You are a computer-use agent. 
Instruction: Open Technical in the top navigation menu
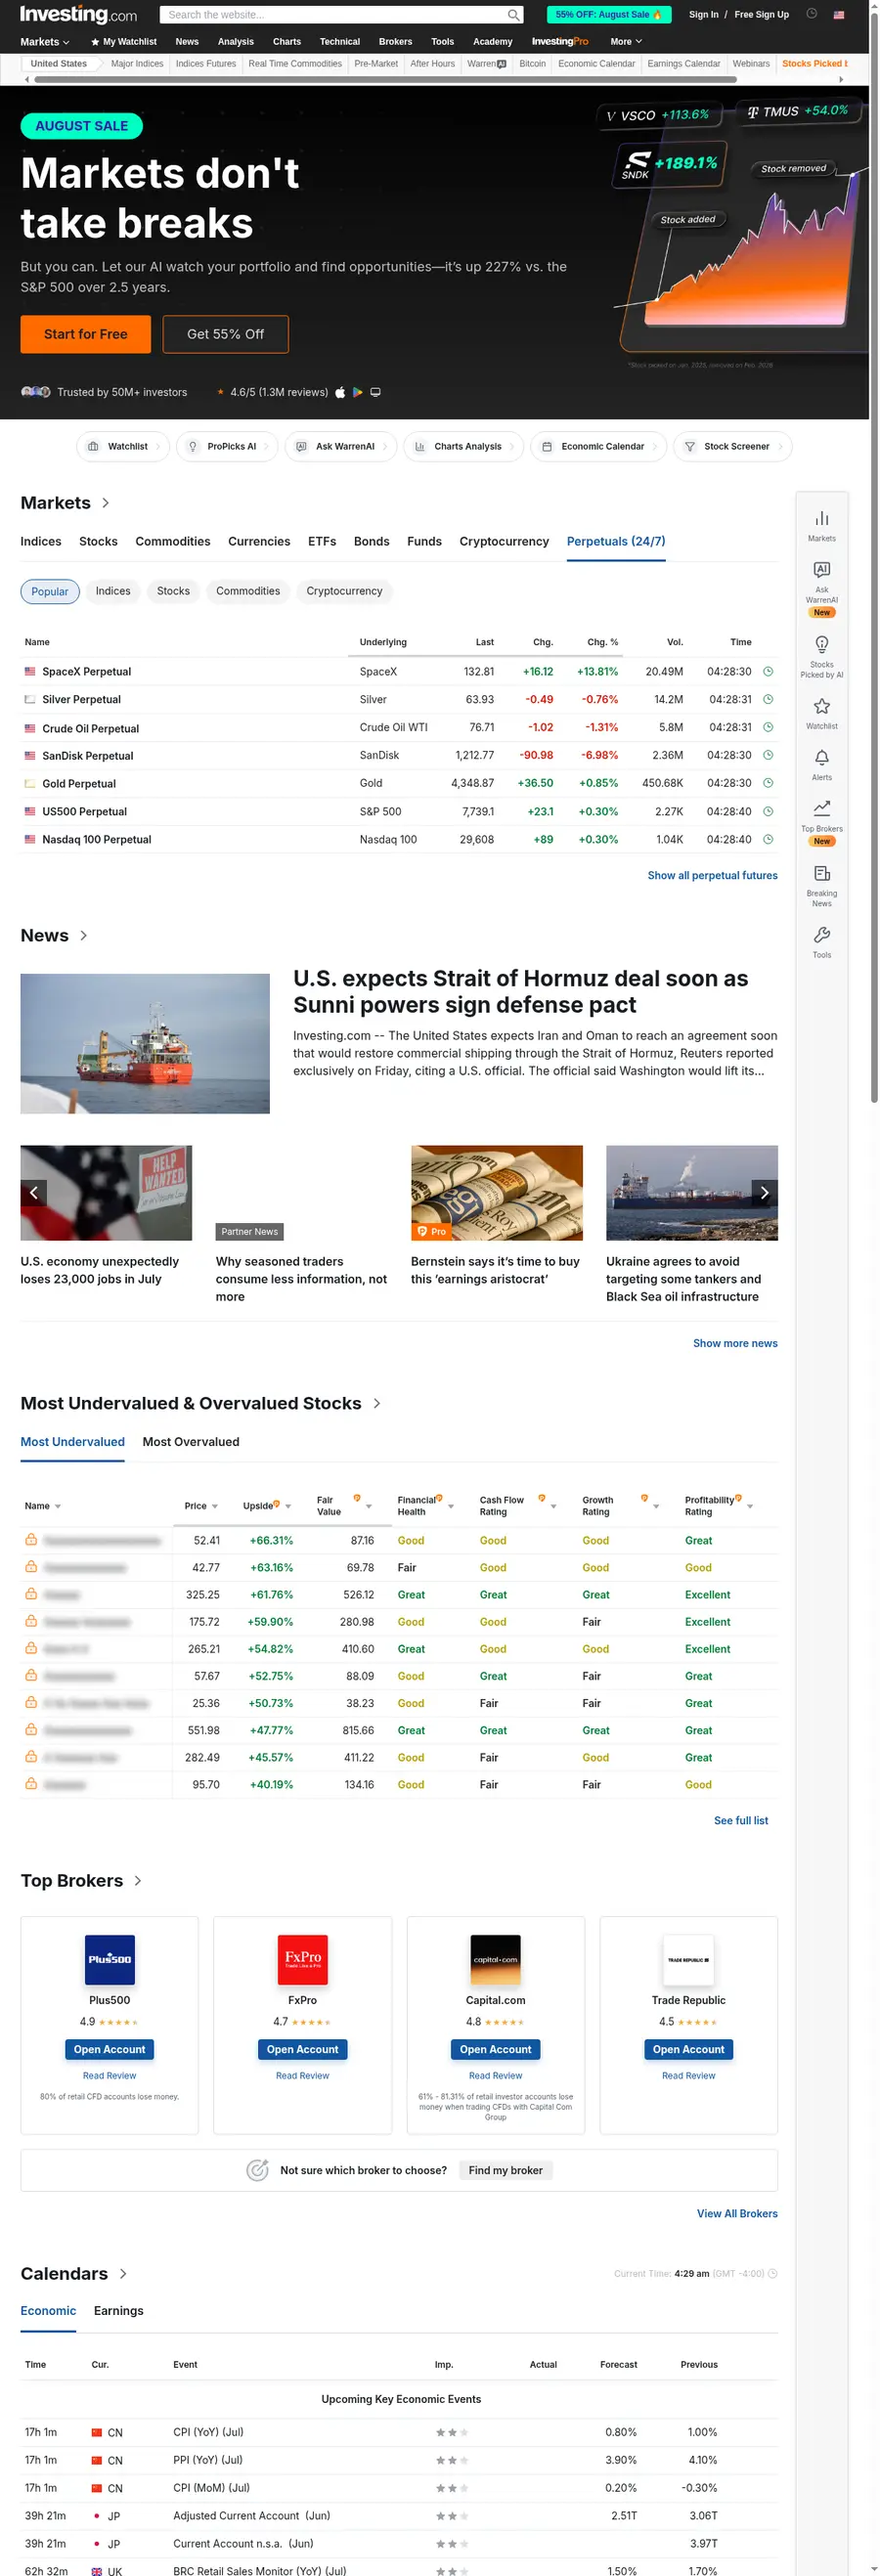340,42
